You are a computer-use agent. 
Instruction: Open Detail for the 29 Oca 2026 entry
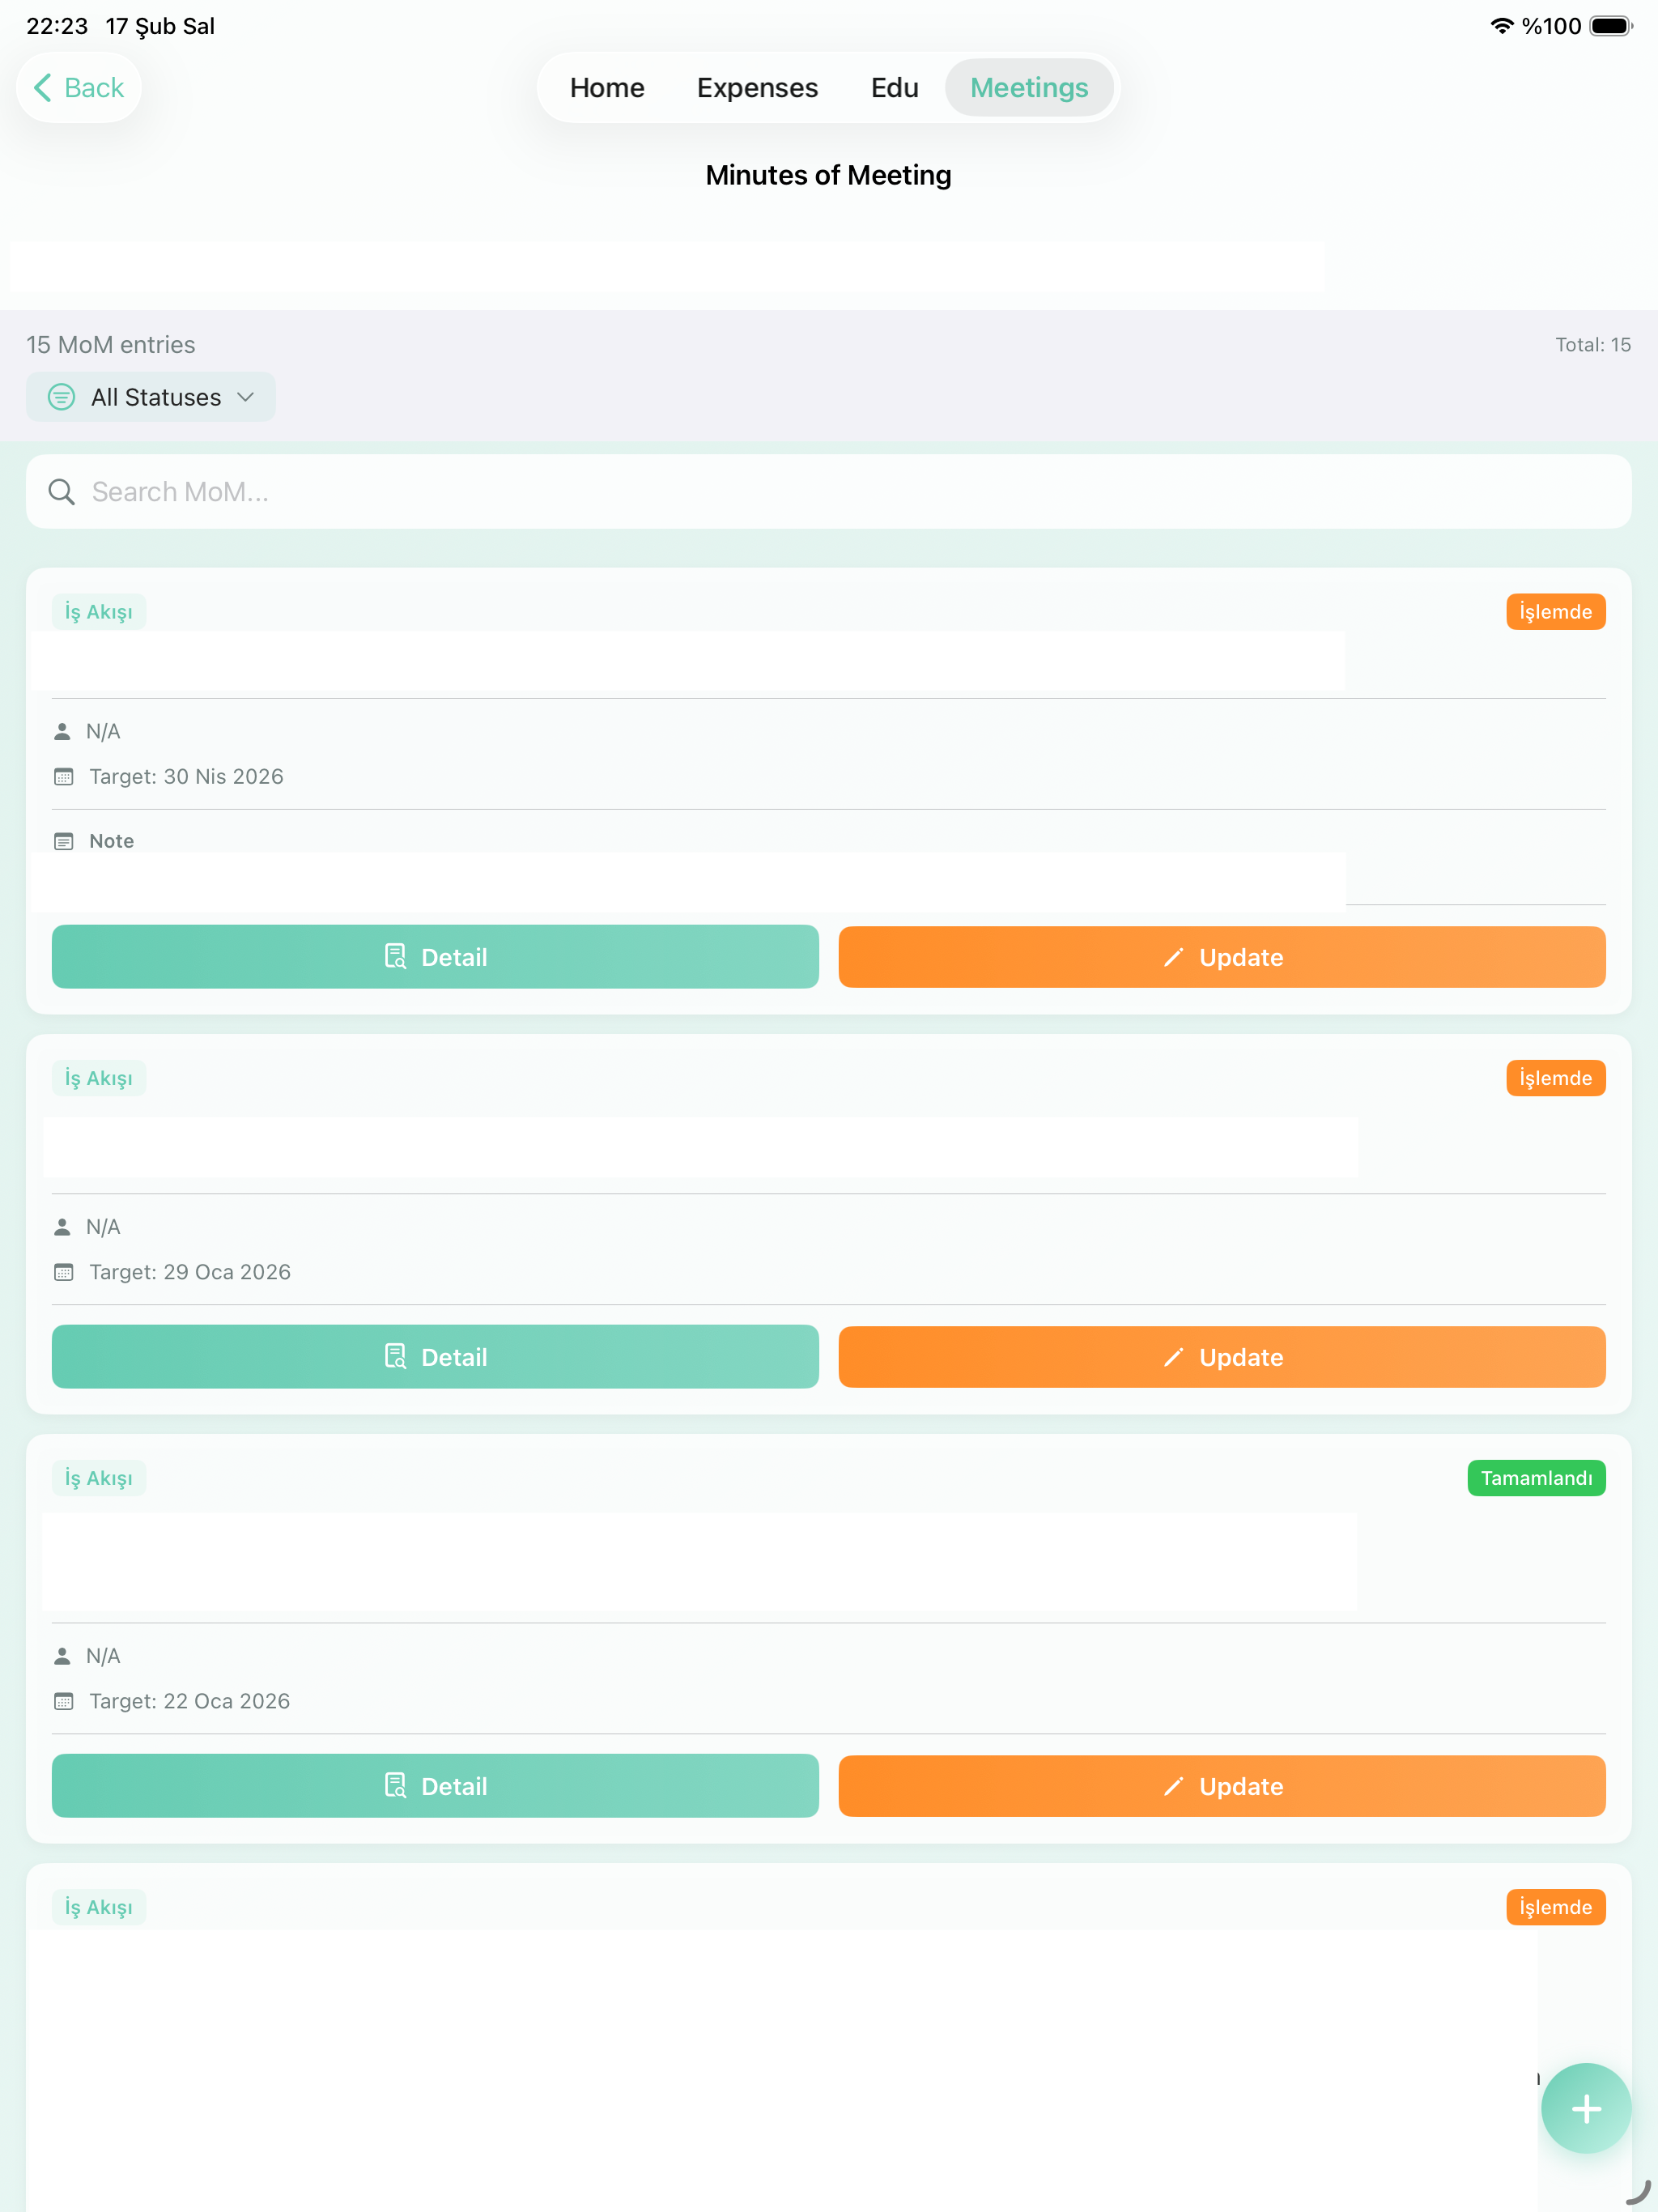click(x=435, y=1357)
